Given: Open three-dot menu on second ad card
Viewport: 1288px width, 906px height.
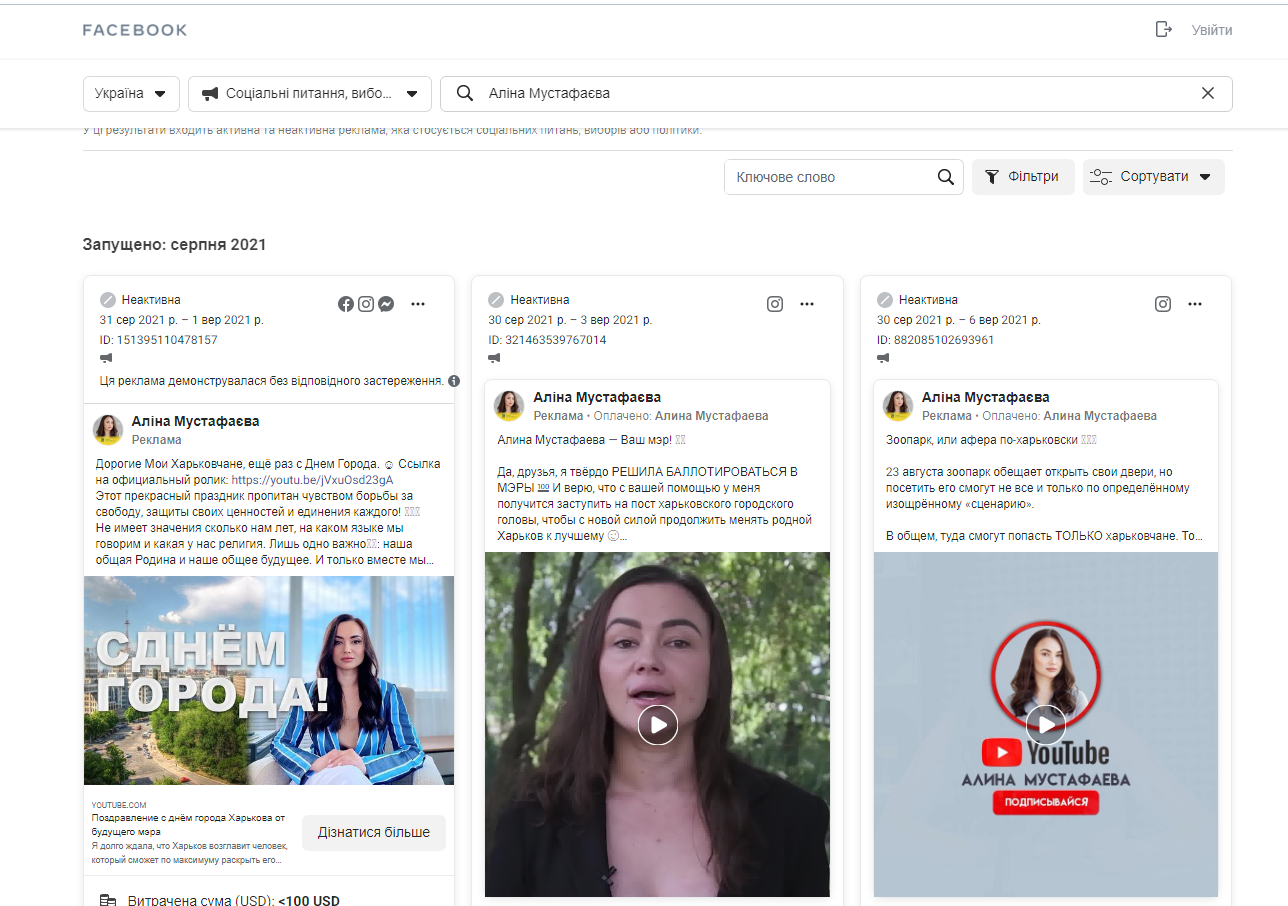Looking at the screenshot, I should (807, 304).
